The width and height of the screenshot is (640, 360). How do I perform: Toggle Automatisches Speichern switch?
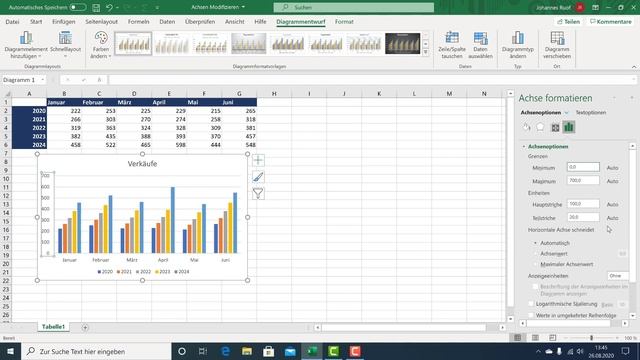[x=78, y=7]
